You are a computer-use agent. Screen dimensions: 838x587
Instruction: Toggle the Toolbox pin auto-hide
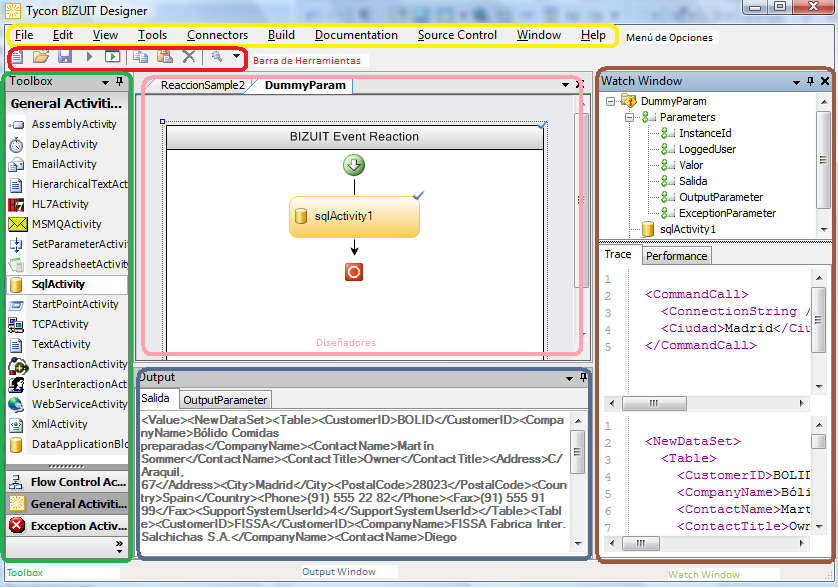click(120, 81)
